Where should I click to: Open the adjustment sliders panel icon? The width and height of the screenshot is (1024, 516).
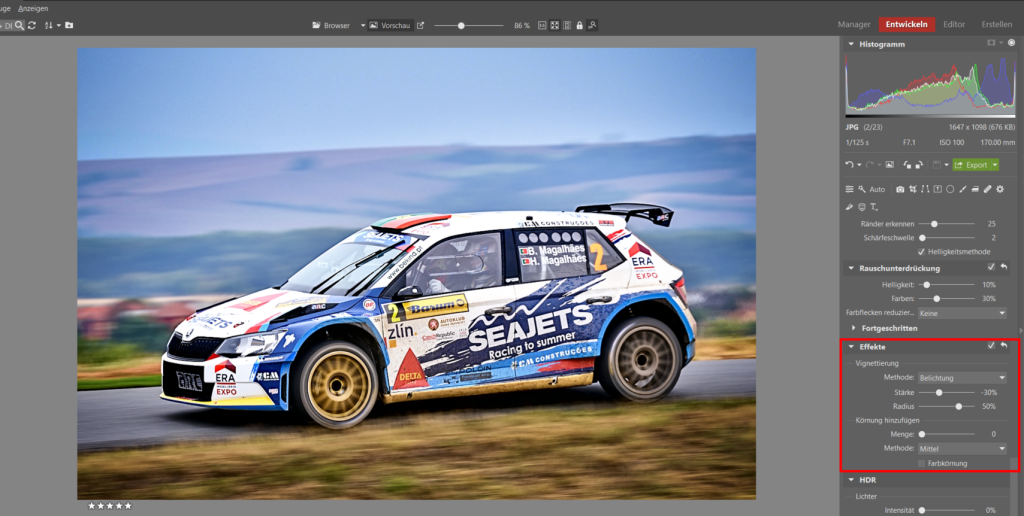tap(849, 189)
